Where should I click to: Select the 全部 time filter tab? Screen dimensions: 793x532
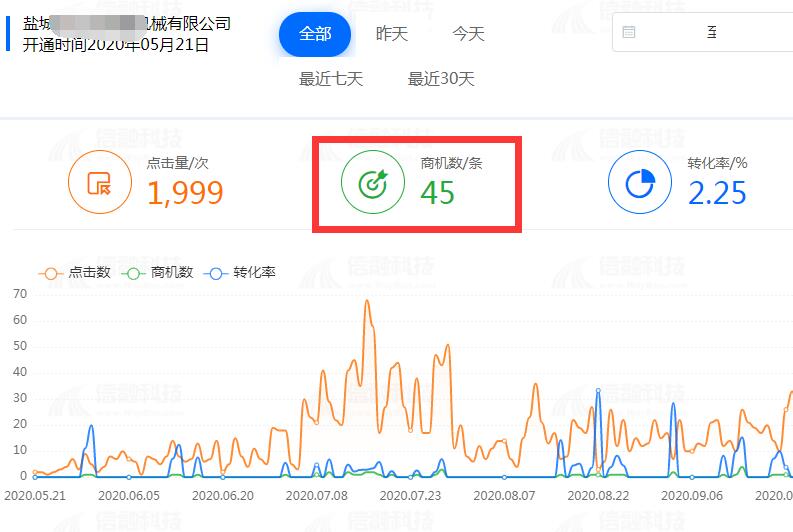315,34
